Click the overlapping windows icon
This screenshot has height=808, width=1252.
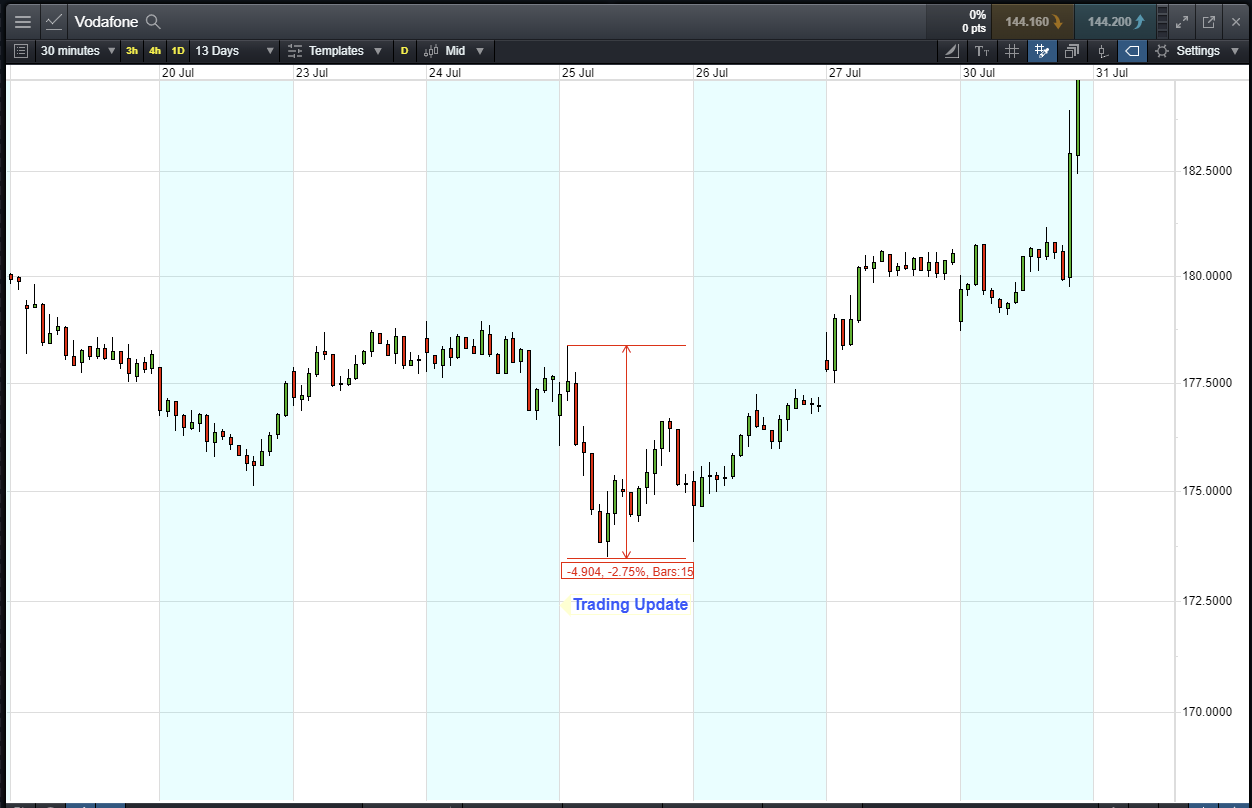coord(1072,51)
